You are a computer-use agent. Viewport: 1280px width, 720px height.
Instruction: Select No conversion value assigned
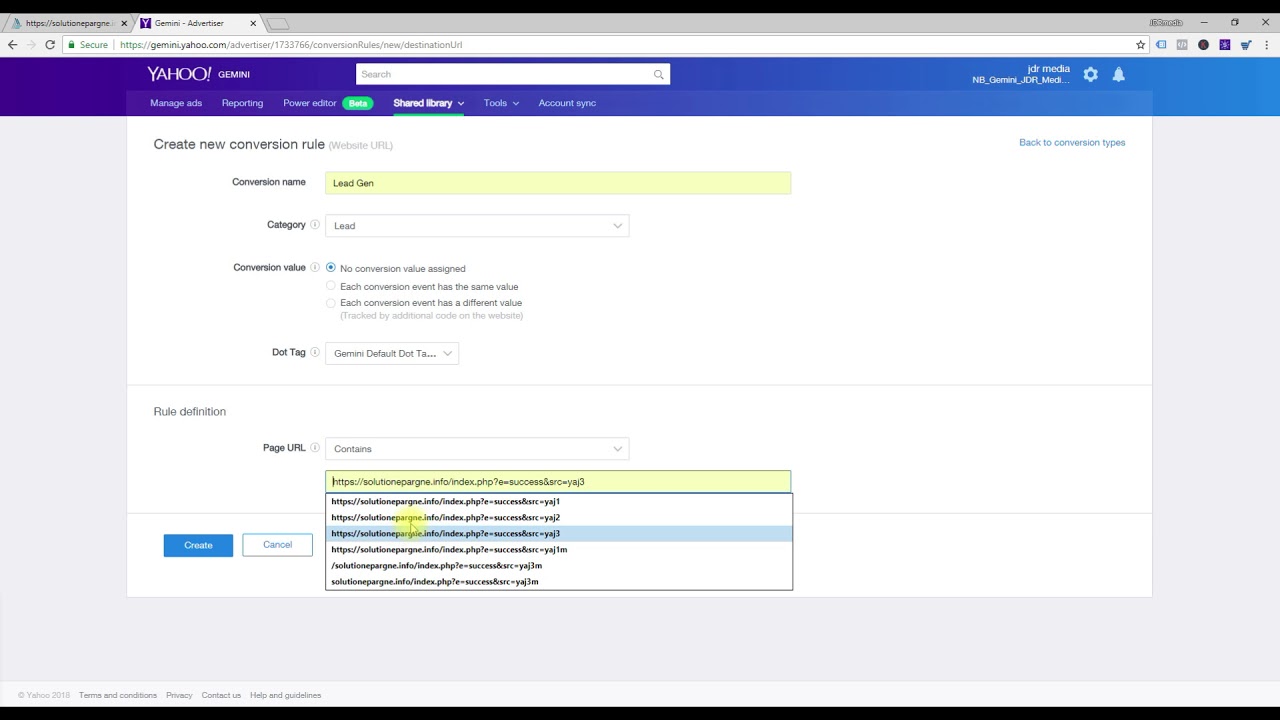point(331,268)
